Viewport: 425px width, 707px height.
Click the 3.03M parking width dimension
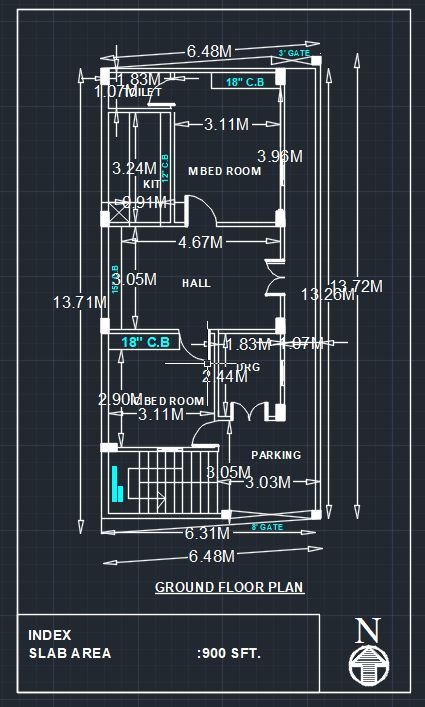268,482
